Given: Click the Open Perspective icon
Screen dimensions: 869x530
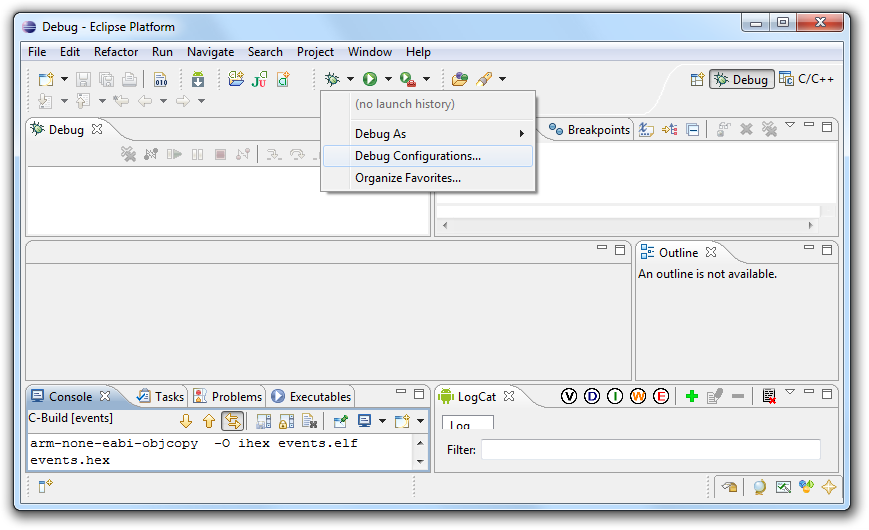Looking at the screenshot, I should point(697,79).
